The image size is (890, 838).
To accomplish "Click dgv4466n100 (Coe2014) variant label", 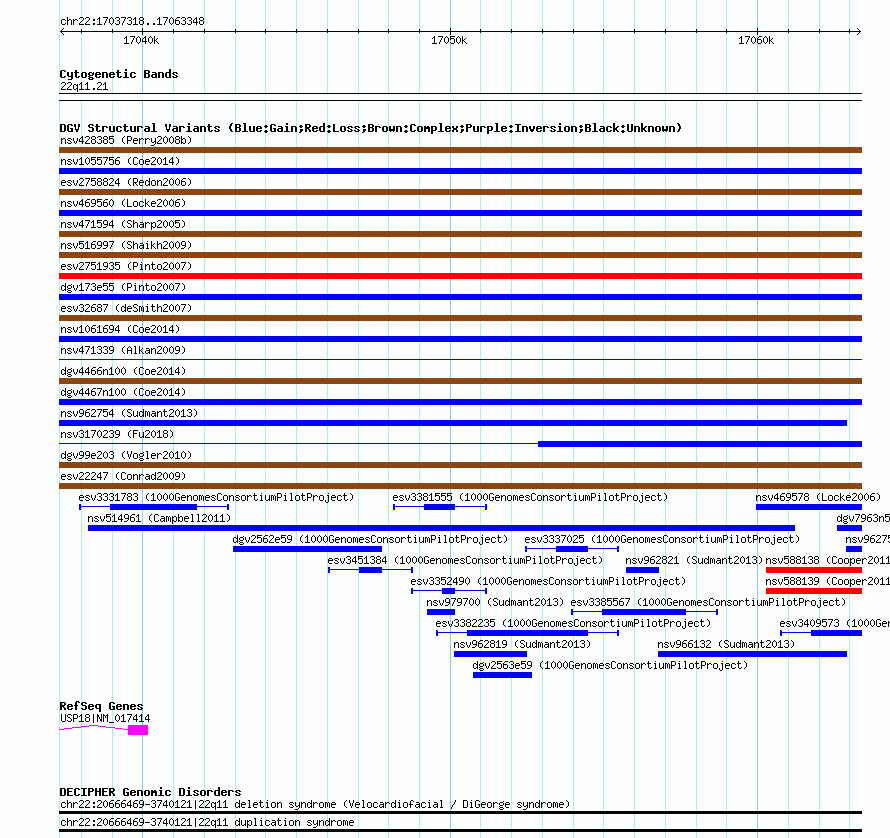I will pos(123,371).
